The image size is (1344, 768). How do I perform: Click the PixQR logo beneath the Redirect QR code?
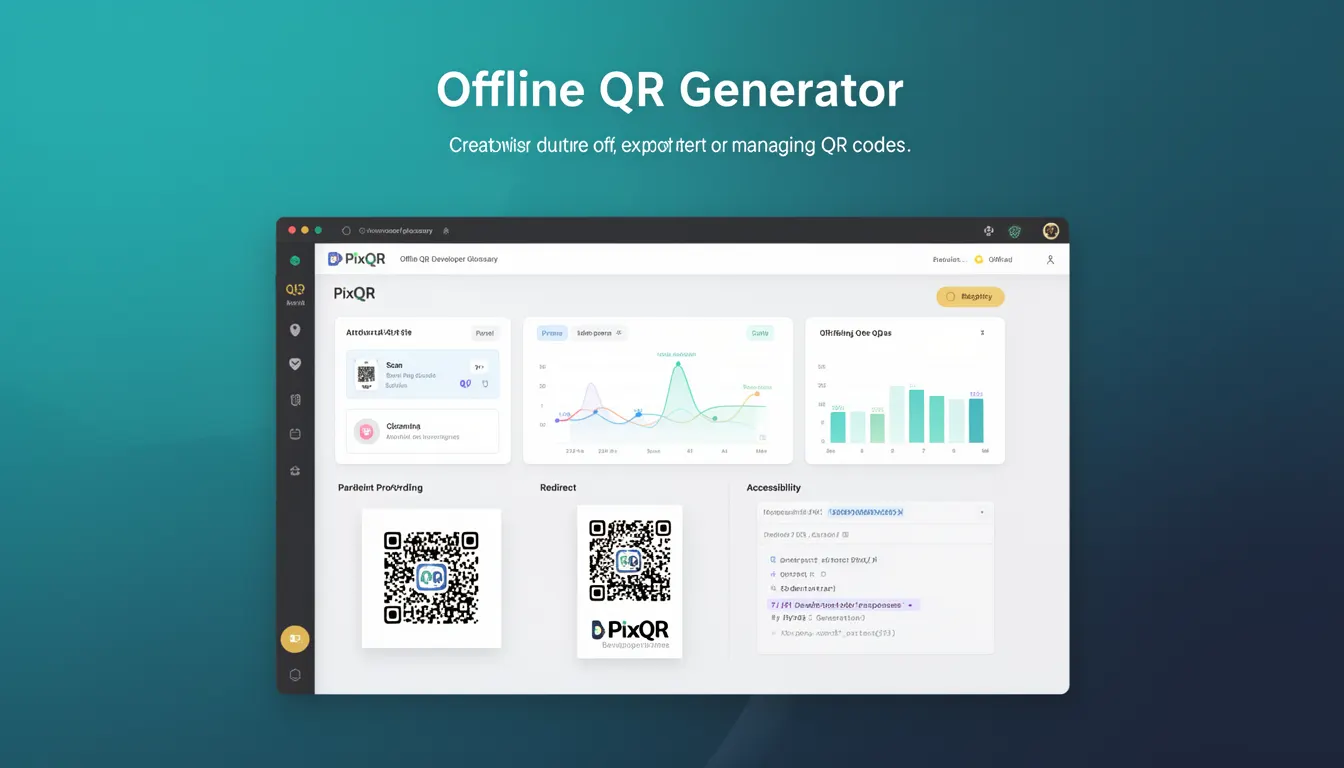point(630,629)
